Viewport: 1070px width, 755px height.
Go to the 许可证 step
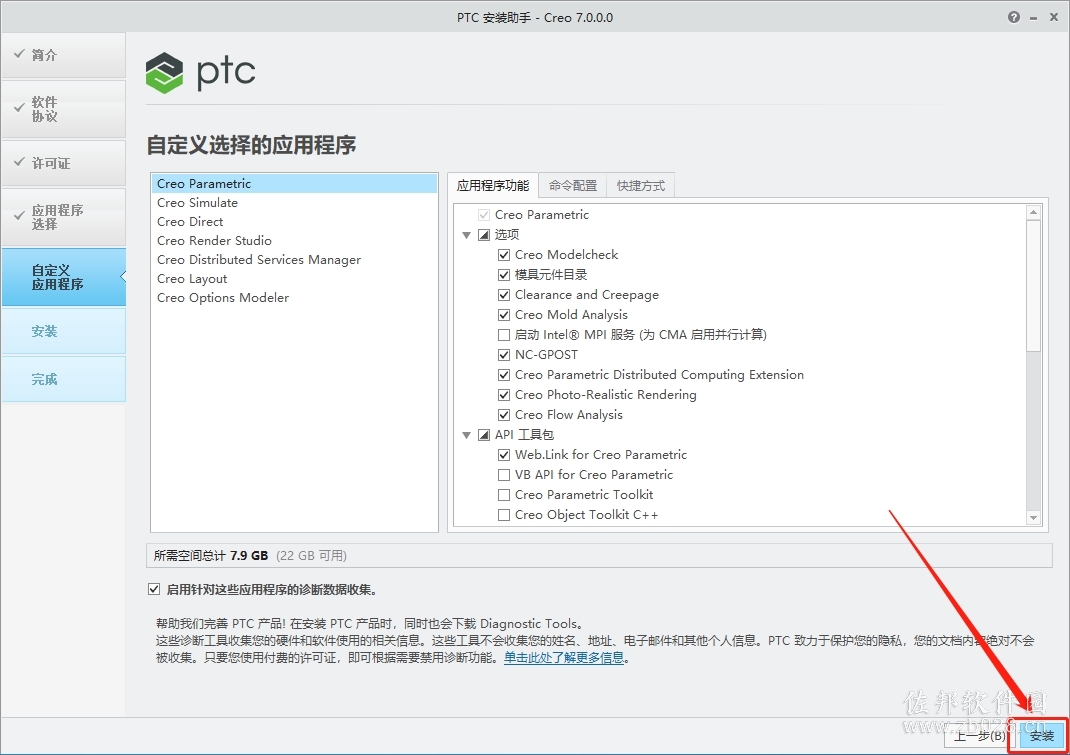pos(63,163)
